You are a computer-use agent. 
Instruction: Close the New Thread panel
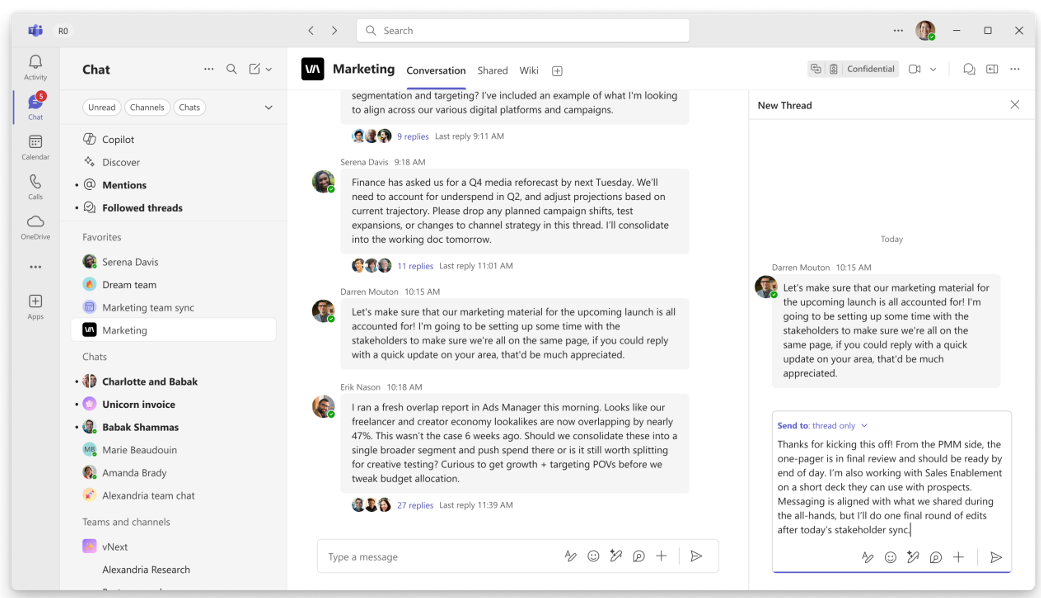tap(1014, 105)
